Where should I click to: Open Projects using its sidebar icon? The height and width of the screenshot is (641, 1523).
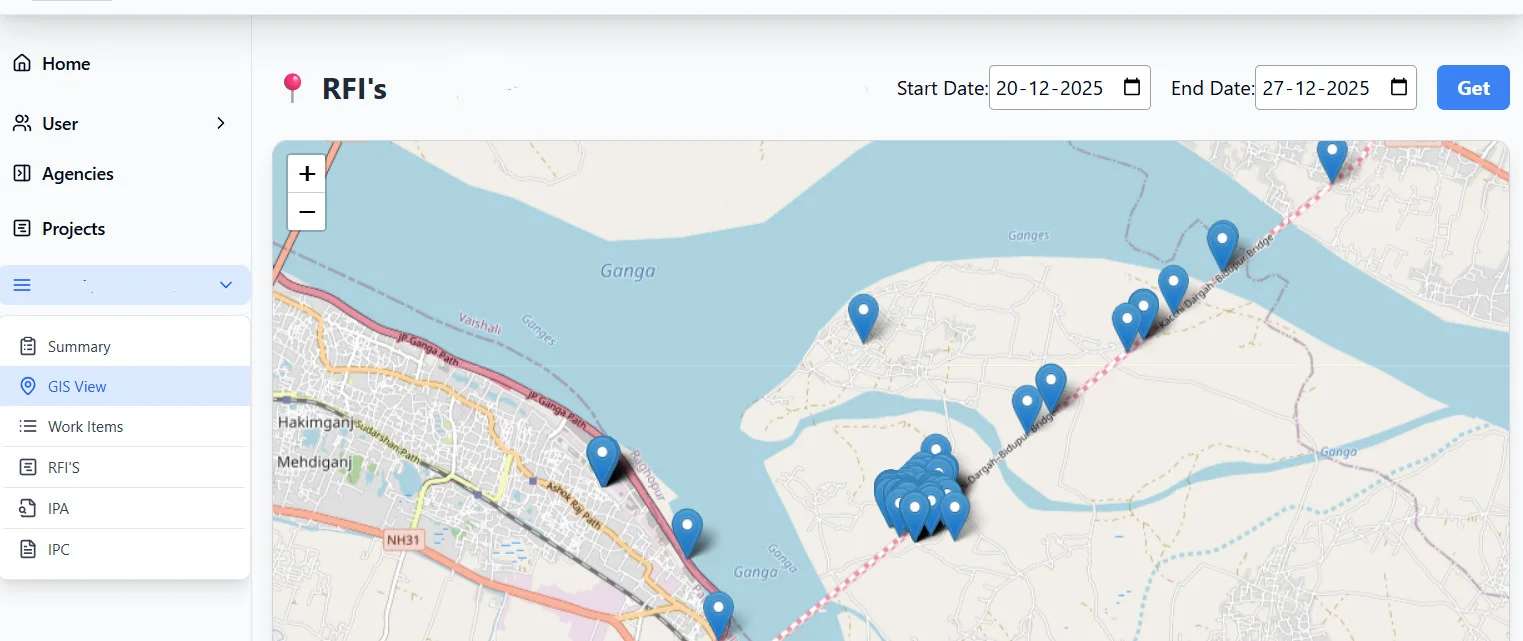22,228
